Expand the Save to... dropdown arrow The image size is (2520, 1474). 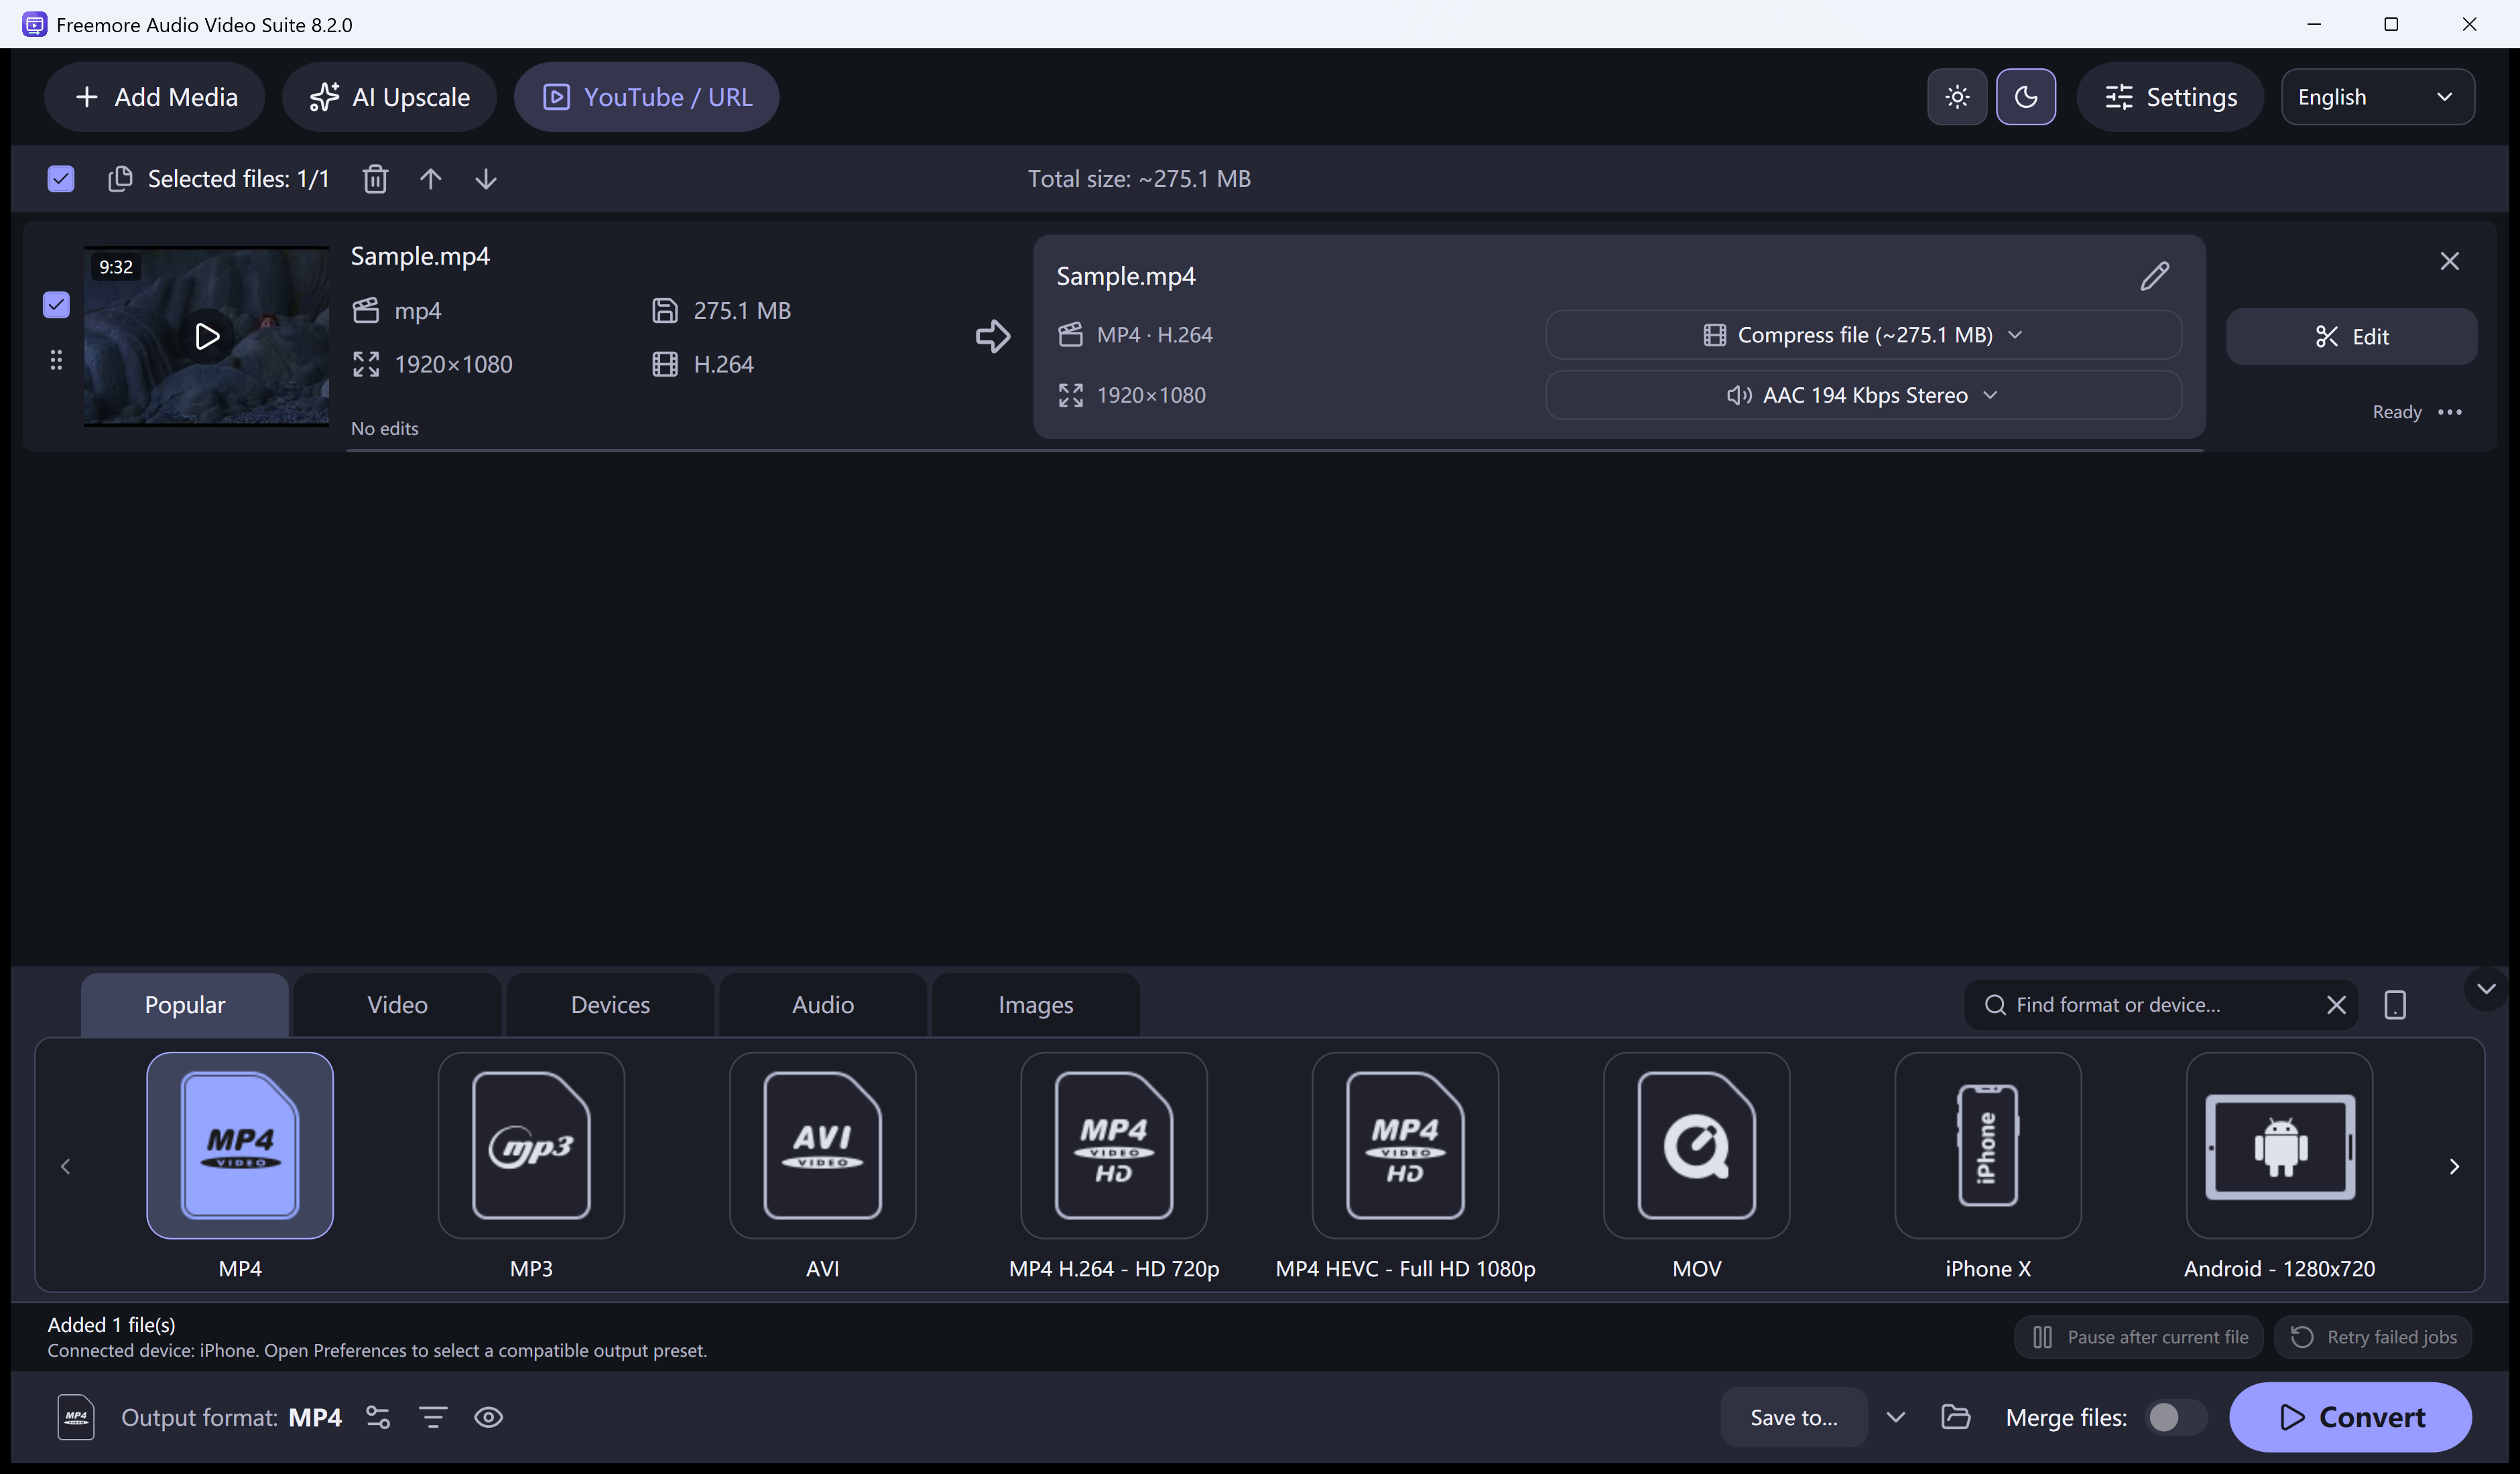(1895, 1417)
